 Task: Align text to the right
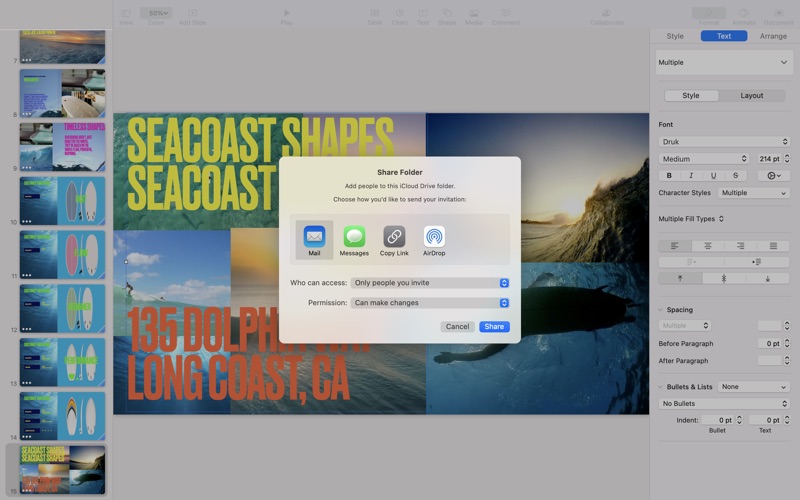[740, 245]
